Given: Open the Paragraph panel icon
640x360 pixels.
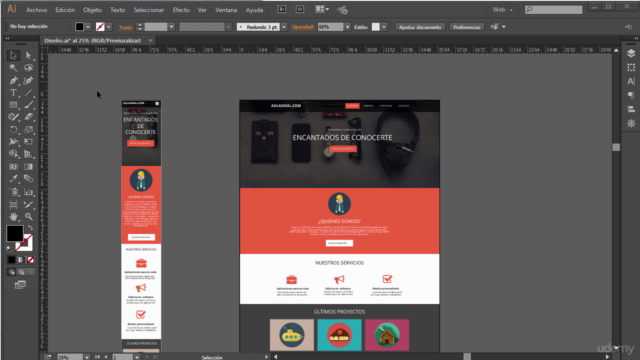Looking at the screenshot, I should click(631, 95).
